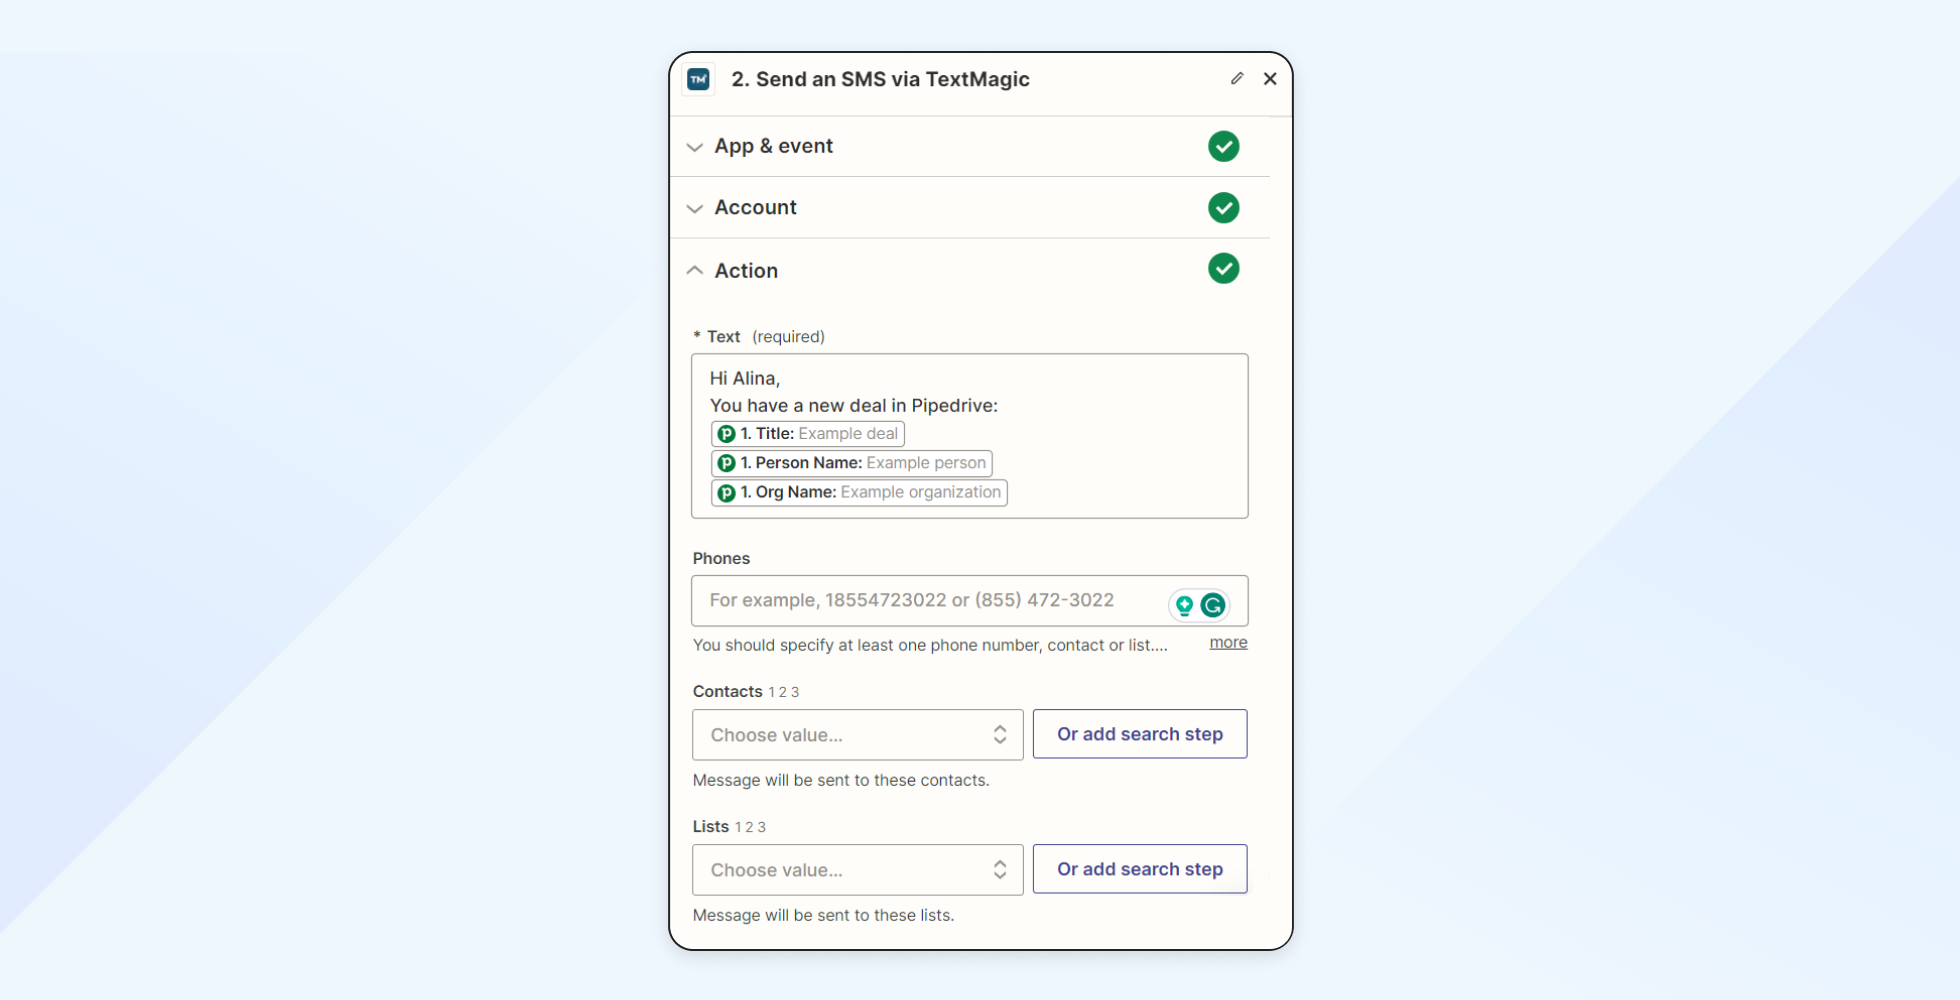The height and width of the screenshot is (1000, 1960).
Task: Click the Contacts dropdown up-down arrows
Action: coord(1000,735)
